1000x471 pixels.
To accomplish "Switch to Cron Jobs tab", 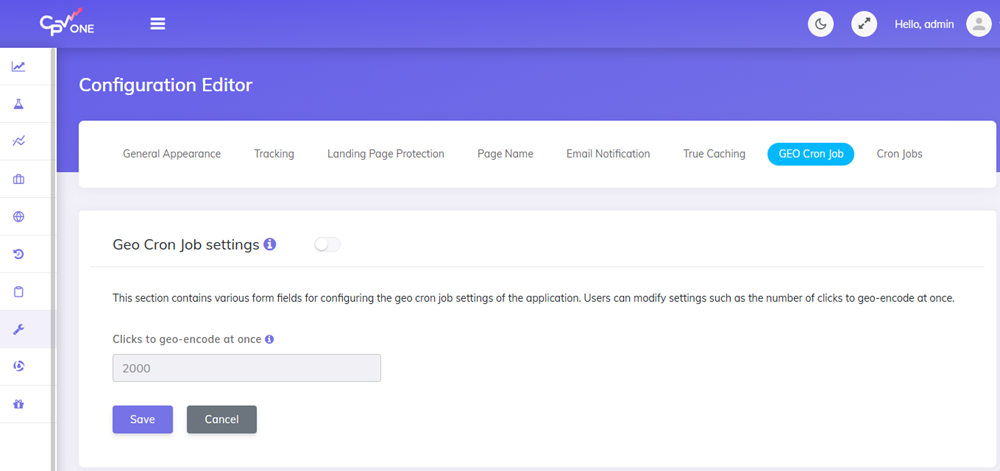I will click(x=899, y=154).
